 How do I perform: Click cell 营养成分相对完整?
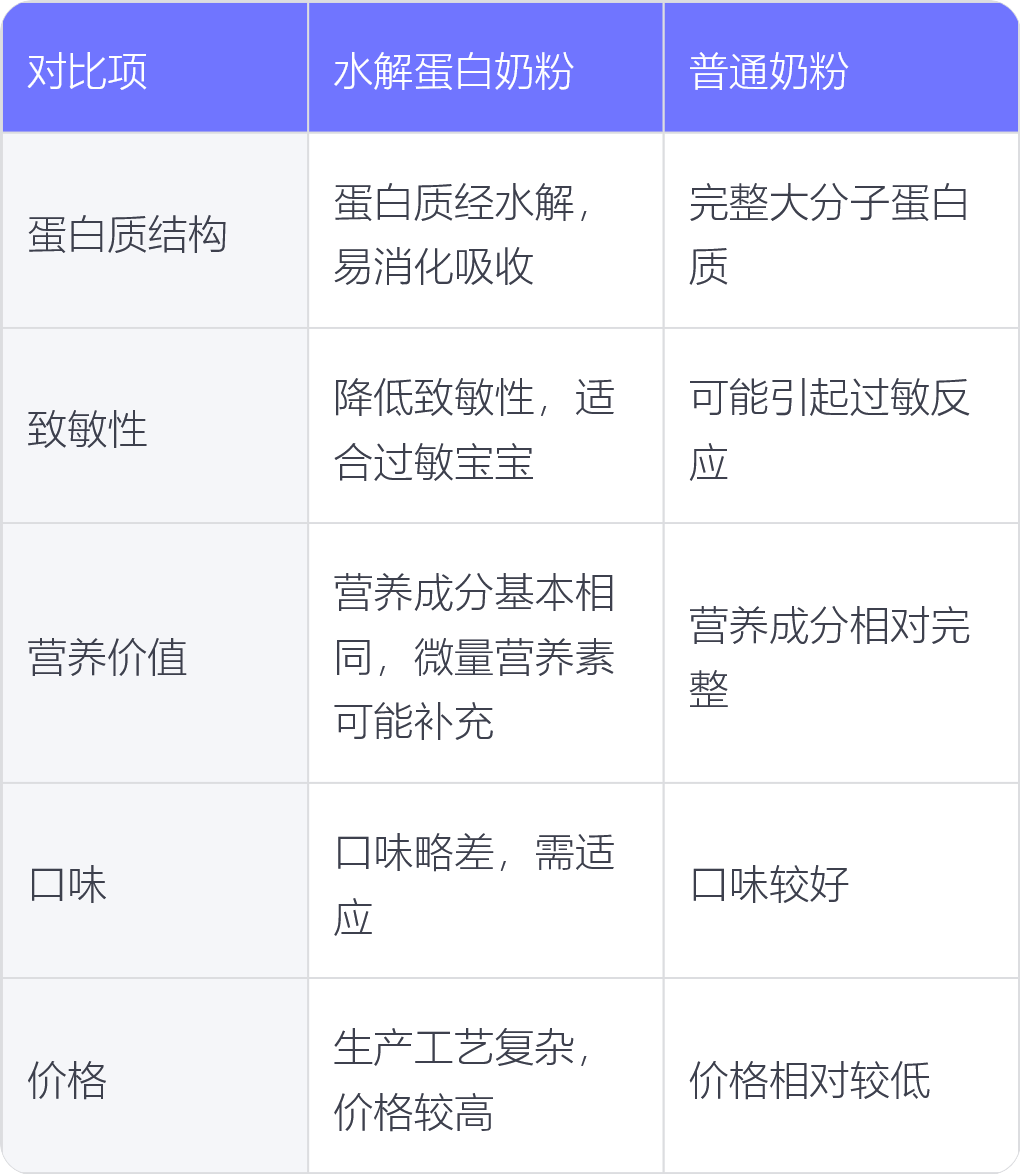tap(829, 657)
